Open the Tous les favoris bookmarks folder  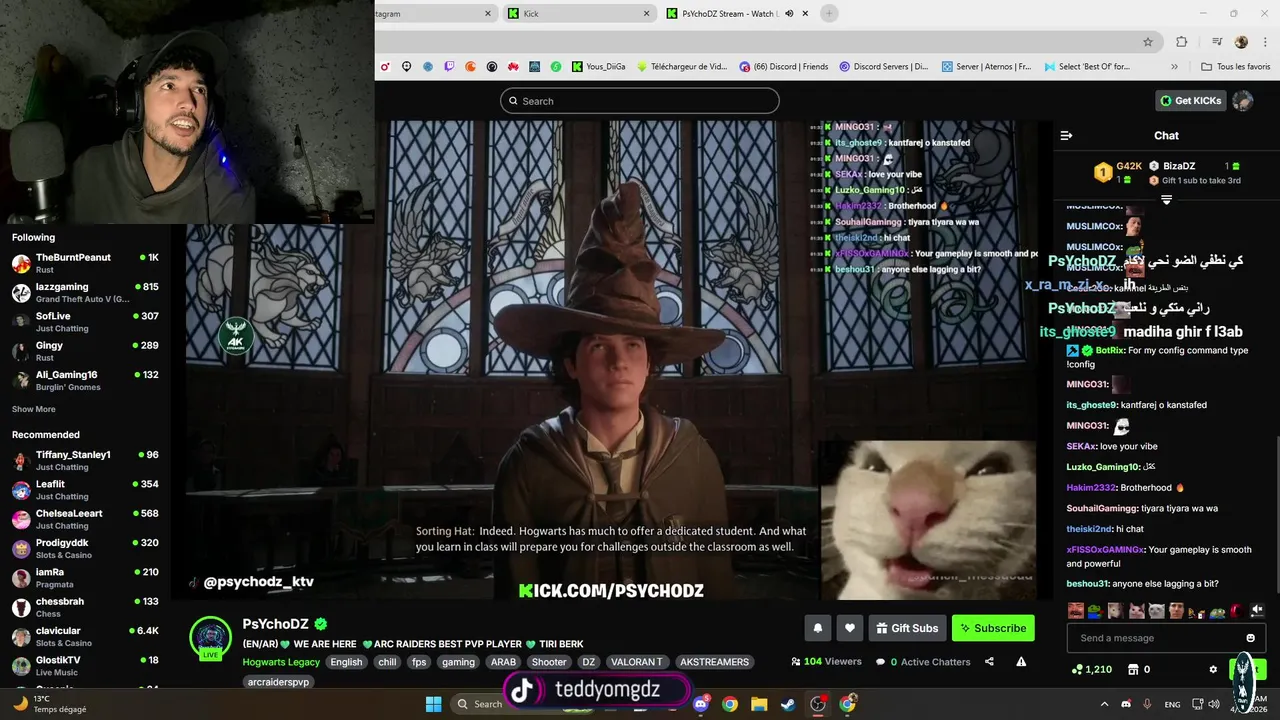pos(1236,67)
